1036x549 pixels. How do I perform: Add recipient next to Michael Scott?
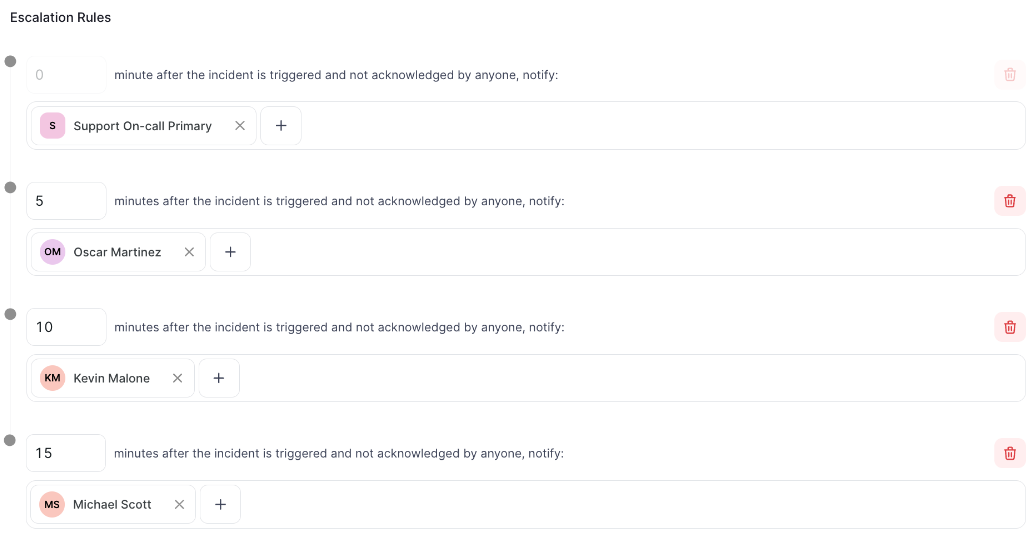pyautogui.click(x=220, y=504)
